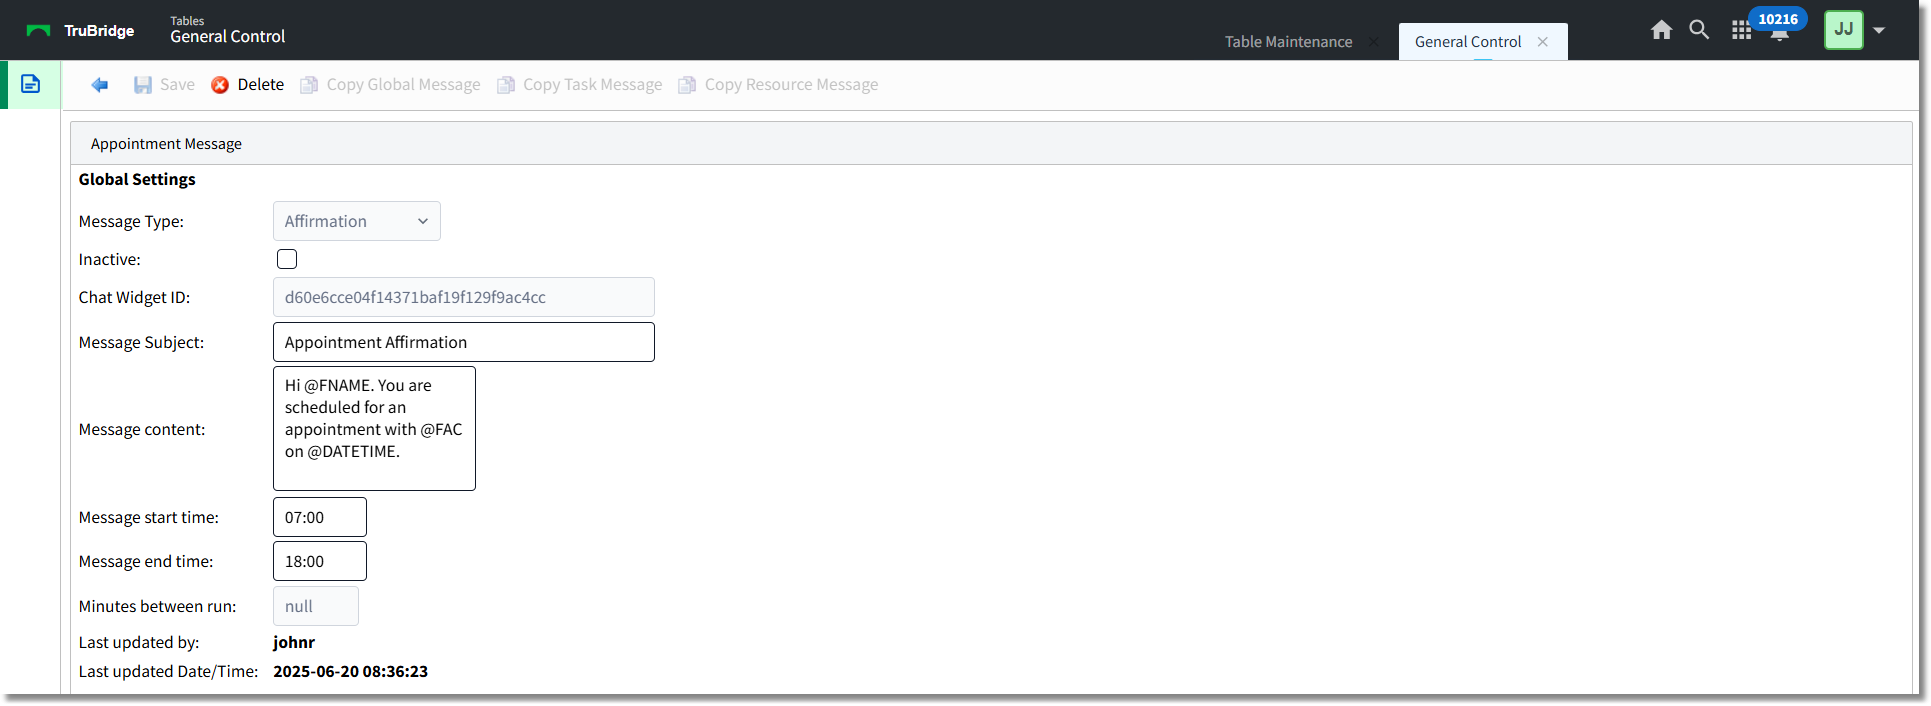This screenshot has width=1931, height=706.
Task: Click the Save floppy disk icon
Action: [143, 85]
